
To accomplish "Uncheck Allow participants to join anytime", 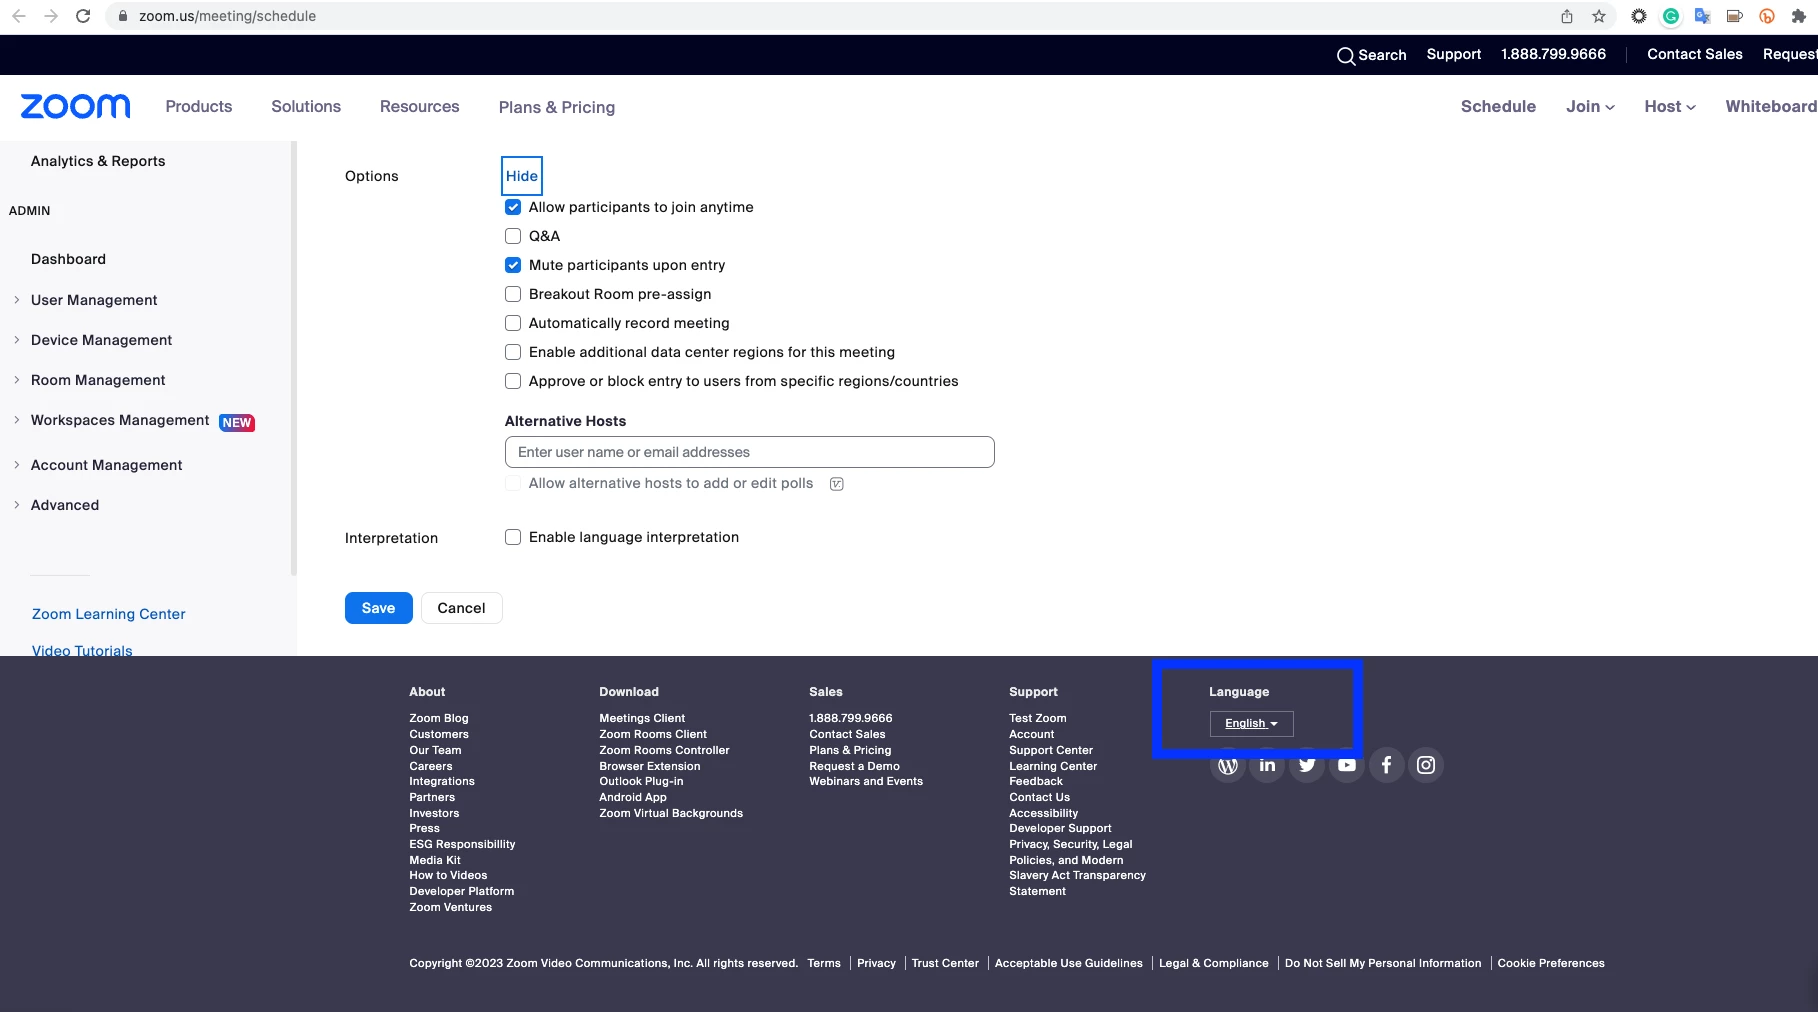I will tap(513, 207).
